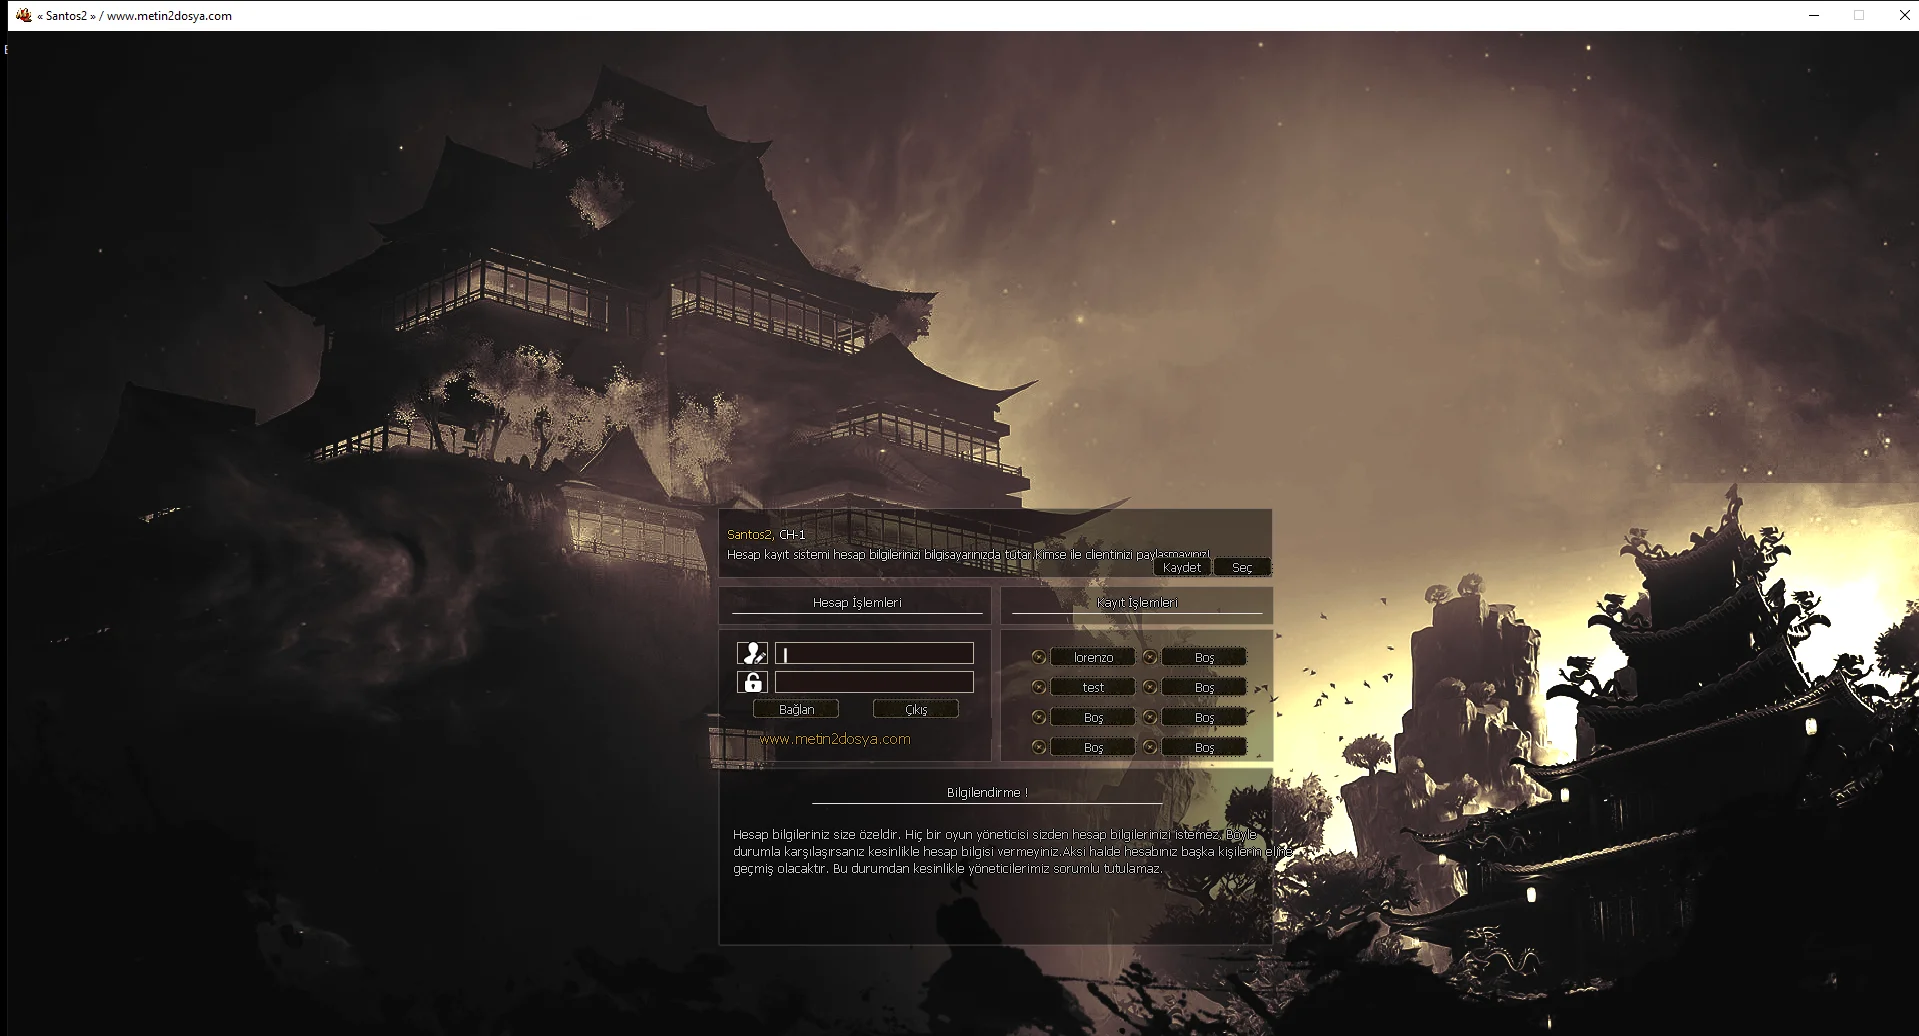Click the Santos2 app icon in title bar

(24, 15)
